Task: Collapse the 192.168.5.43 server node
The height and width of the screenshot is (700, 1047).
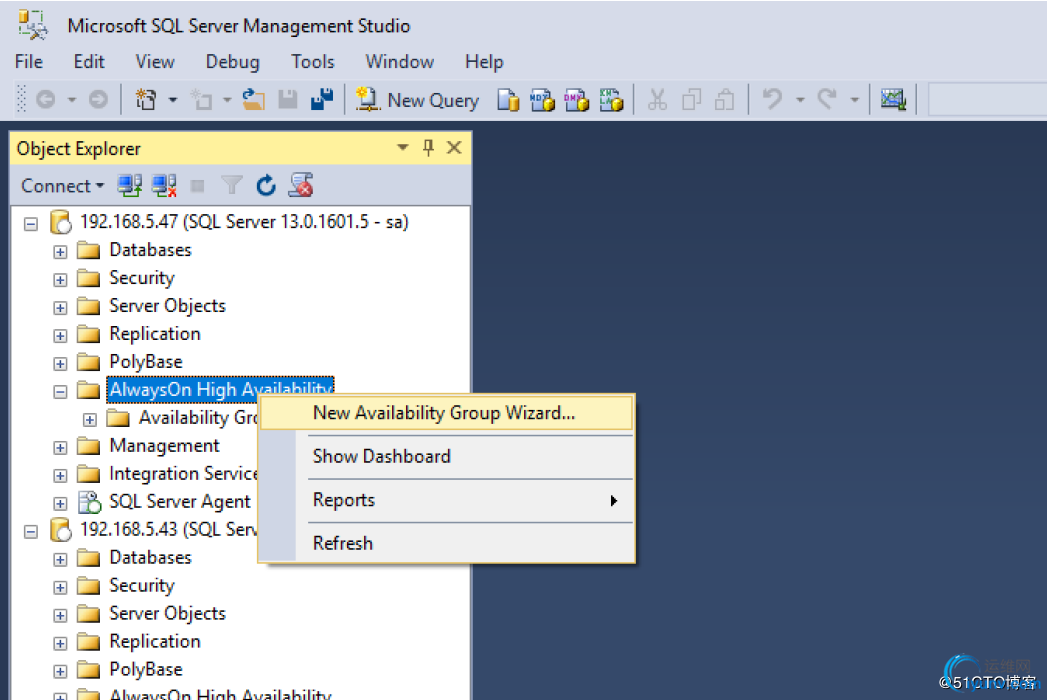Action: (31, 532)
